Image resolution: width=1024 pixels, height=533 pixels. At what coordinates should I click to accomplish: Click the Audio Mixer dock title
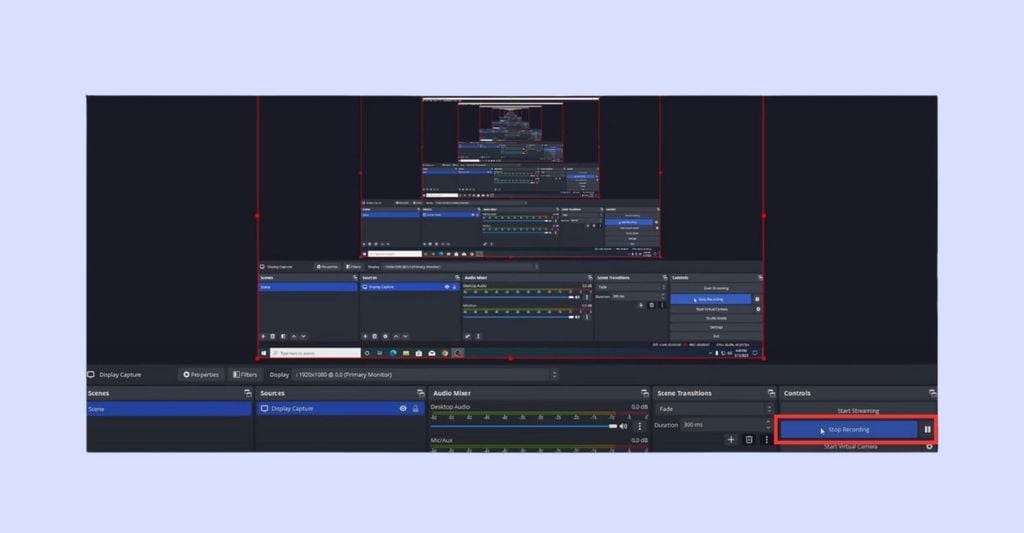pyautogui.click(x=452, y=393)
